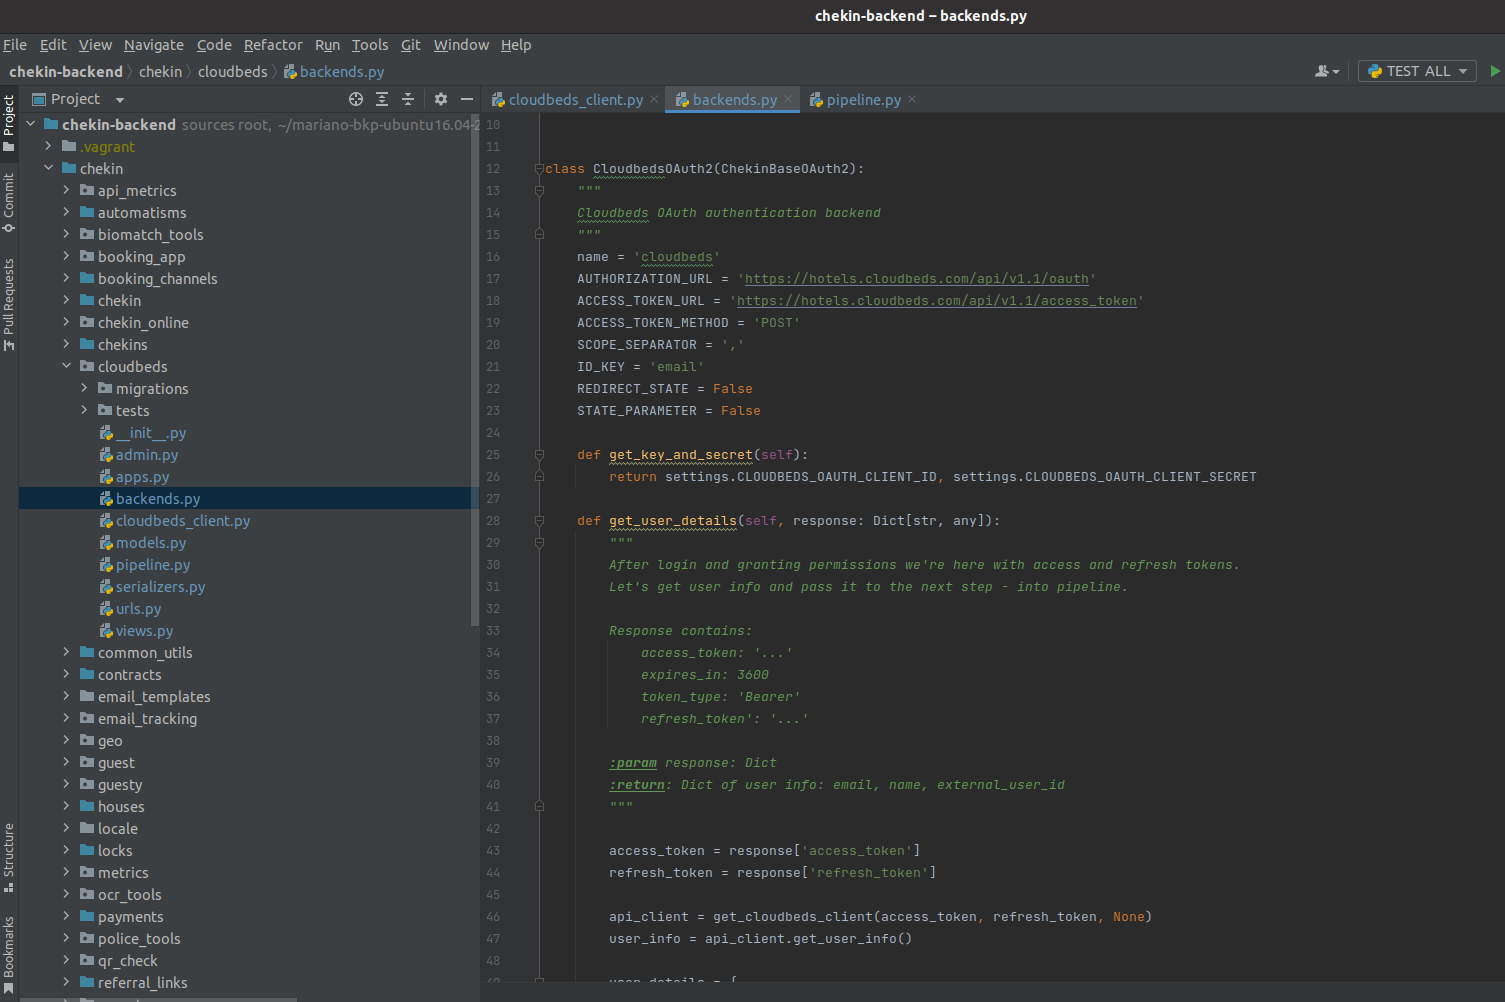Click the Select Opened File locate icon
The height and width of the screenshot is (1002, 1505).
point(356,99)
